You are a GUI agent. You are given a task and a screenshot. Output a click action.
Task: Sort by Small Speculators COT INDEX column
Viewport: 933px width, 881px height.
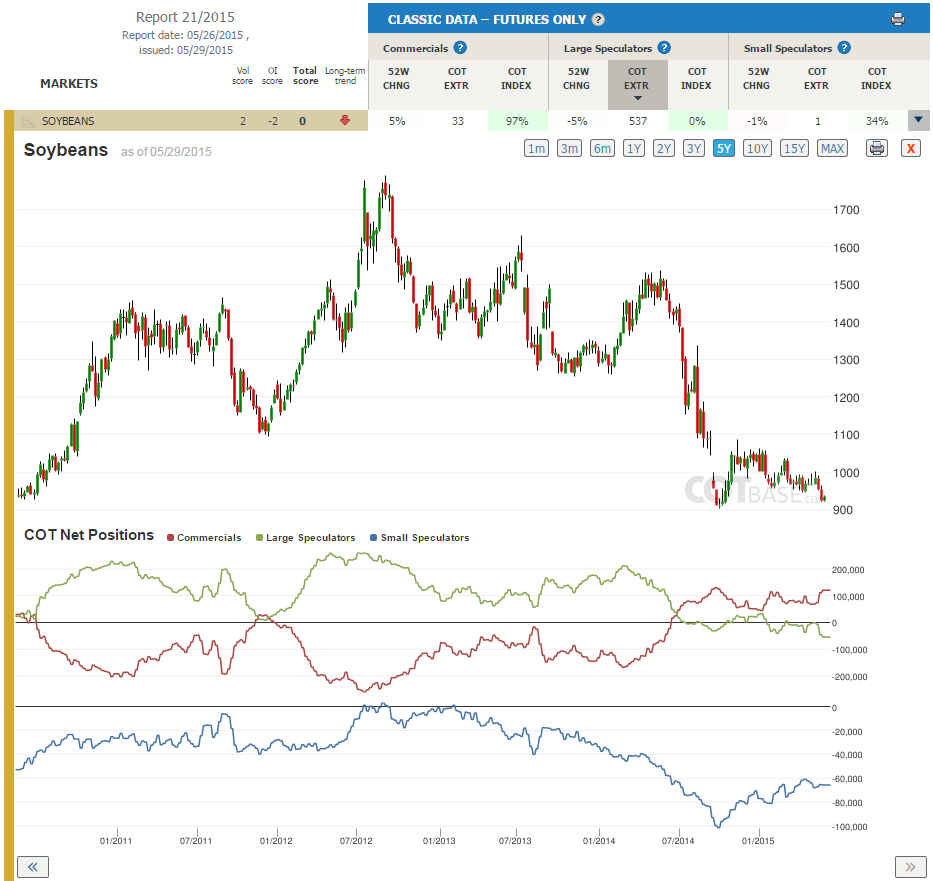point(876,79)
